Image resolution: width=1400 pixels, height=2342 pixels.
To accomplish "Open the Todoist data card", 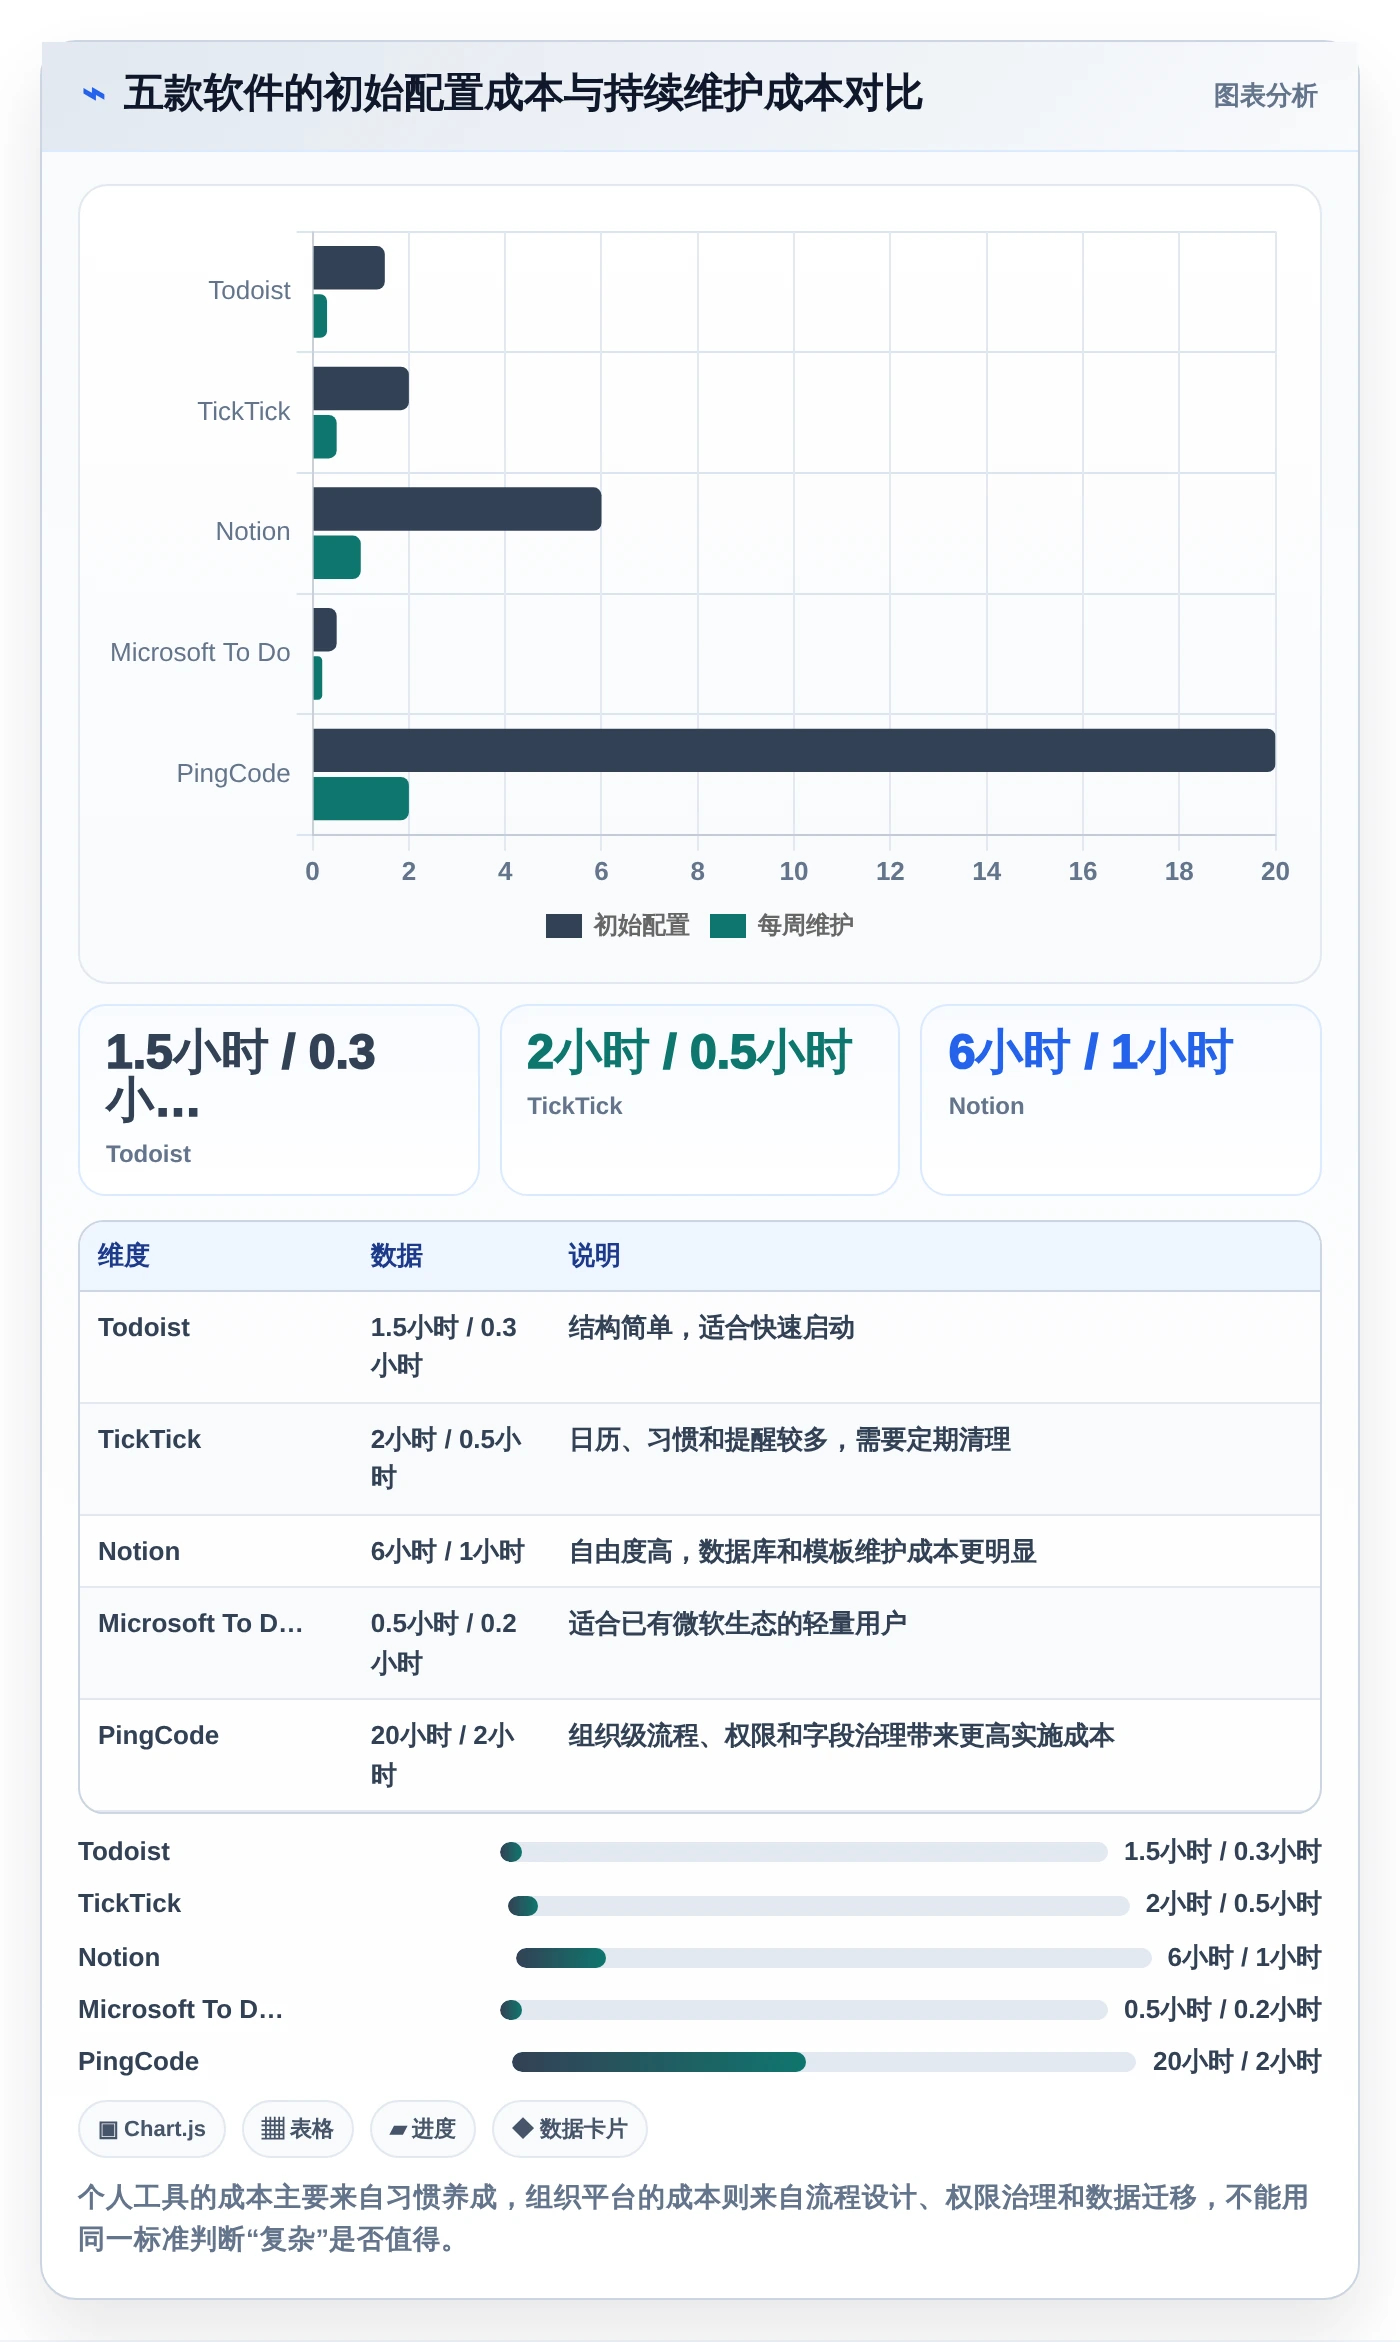I will click(279, 1100).
